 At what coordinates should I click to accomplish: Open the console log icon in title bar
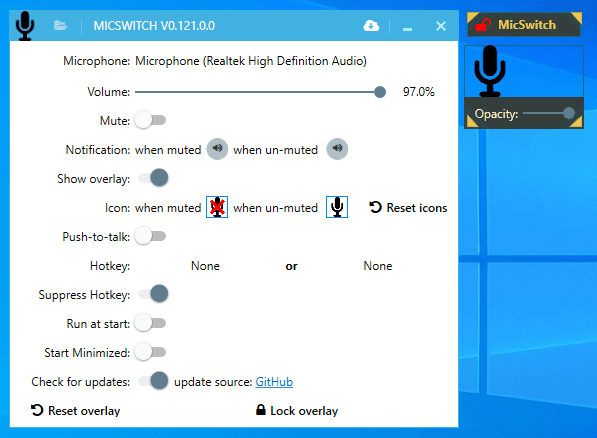[60, 26]
